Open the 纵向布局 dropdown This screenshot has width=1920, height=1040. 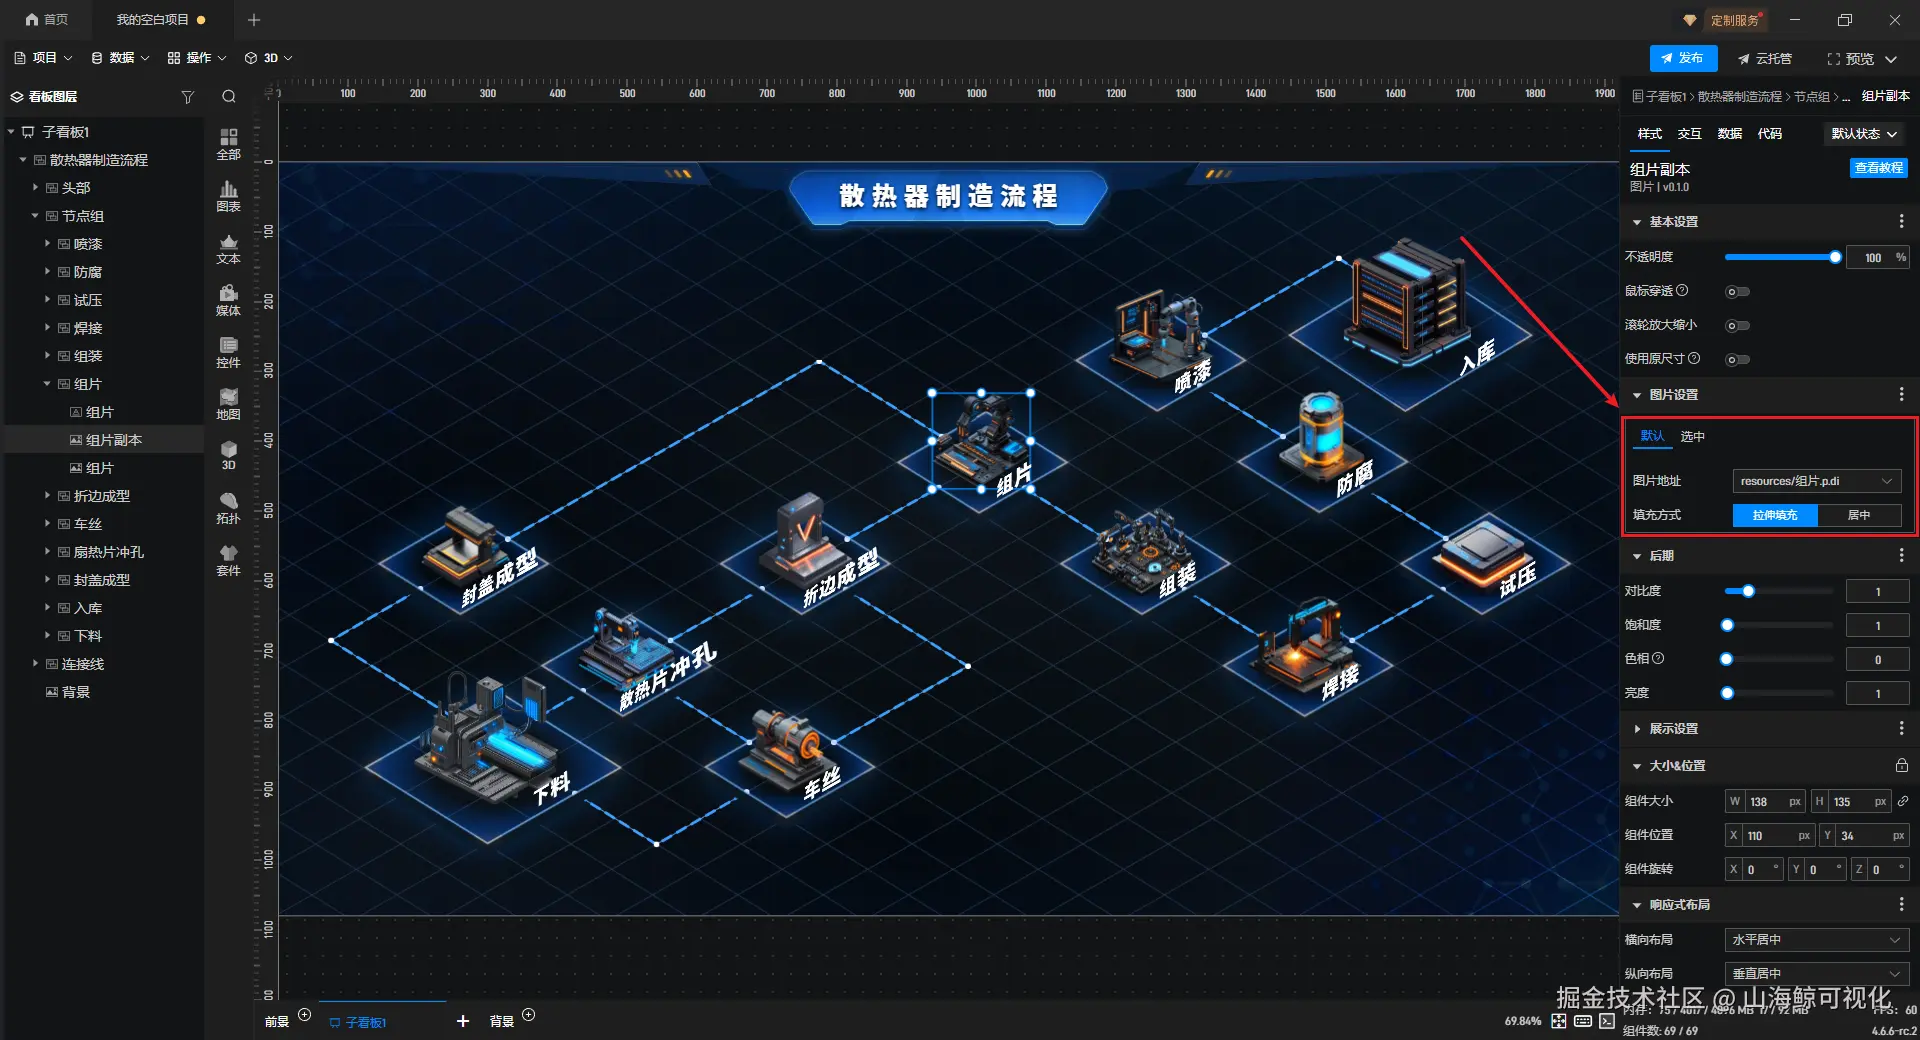coord(1816,973)
